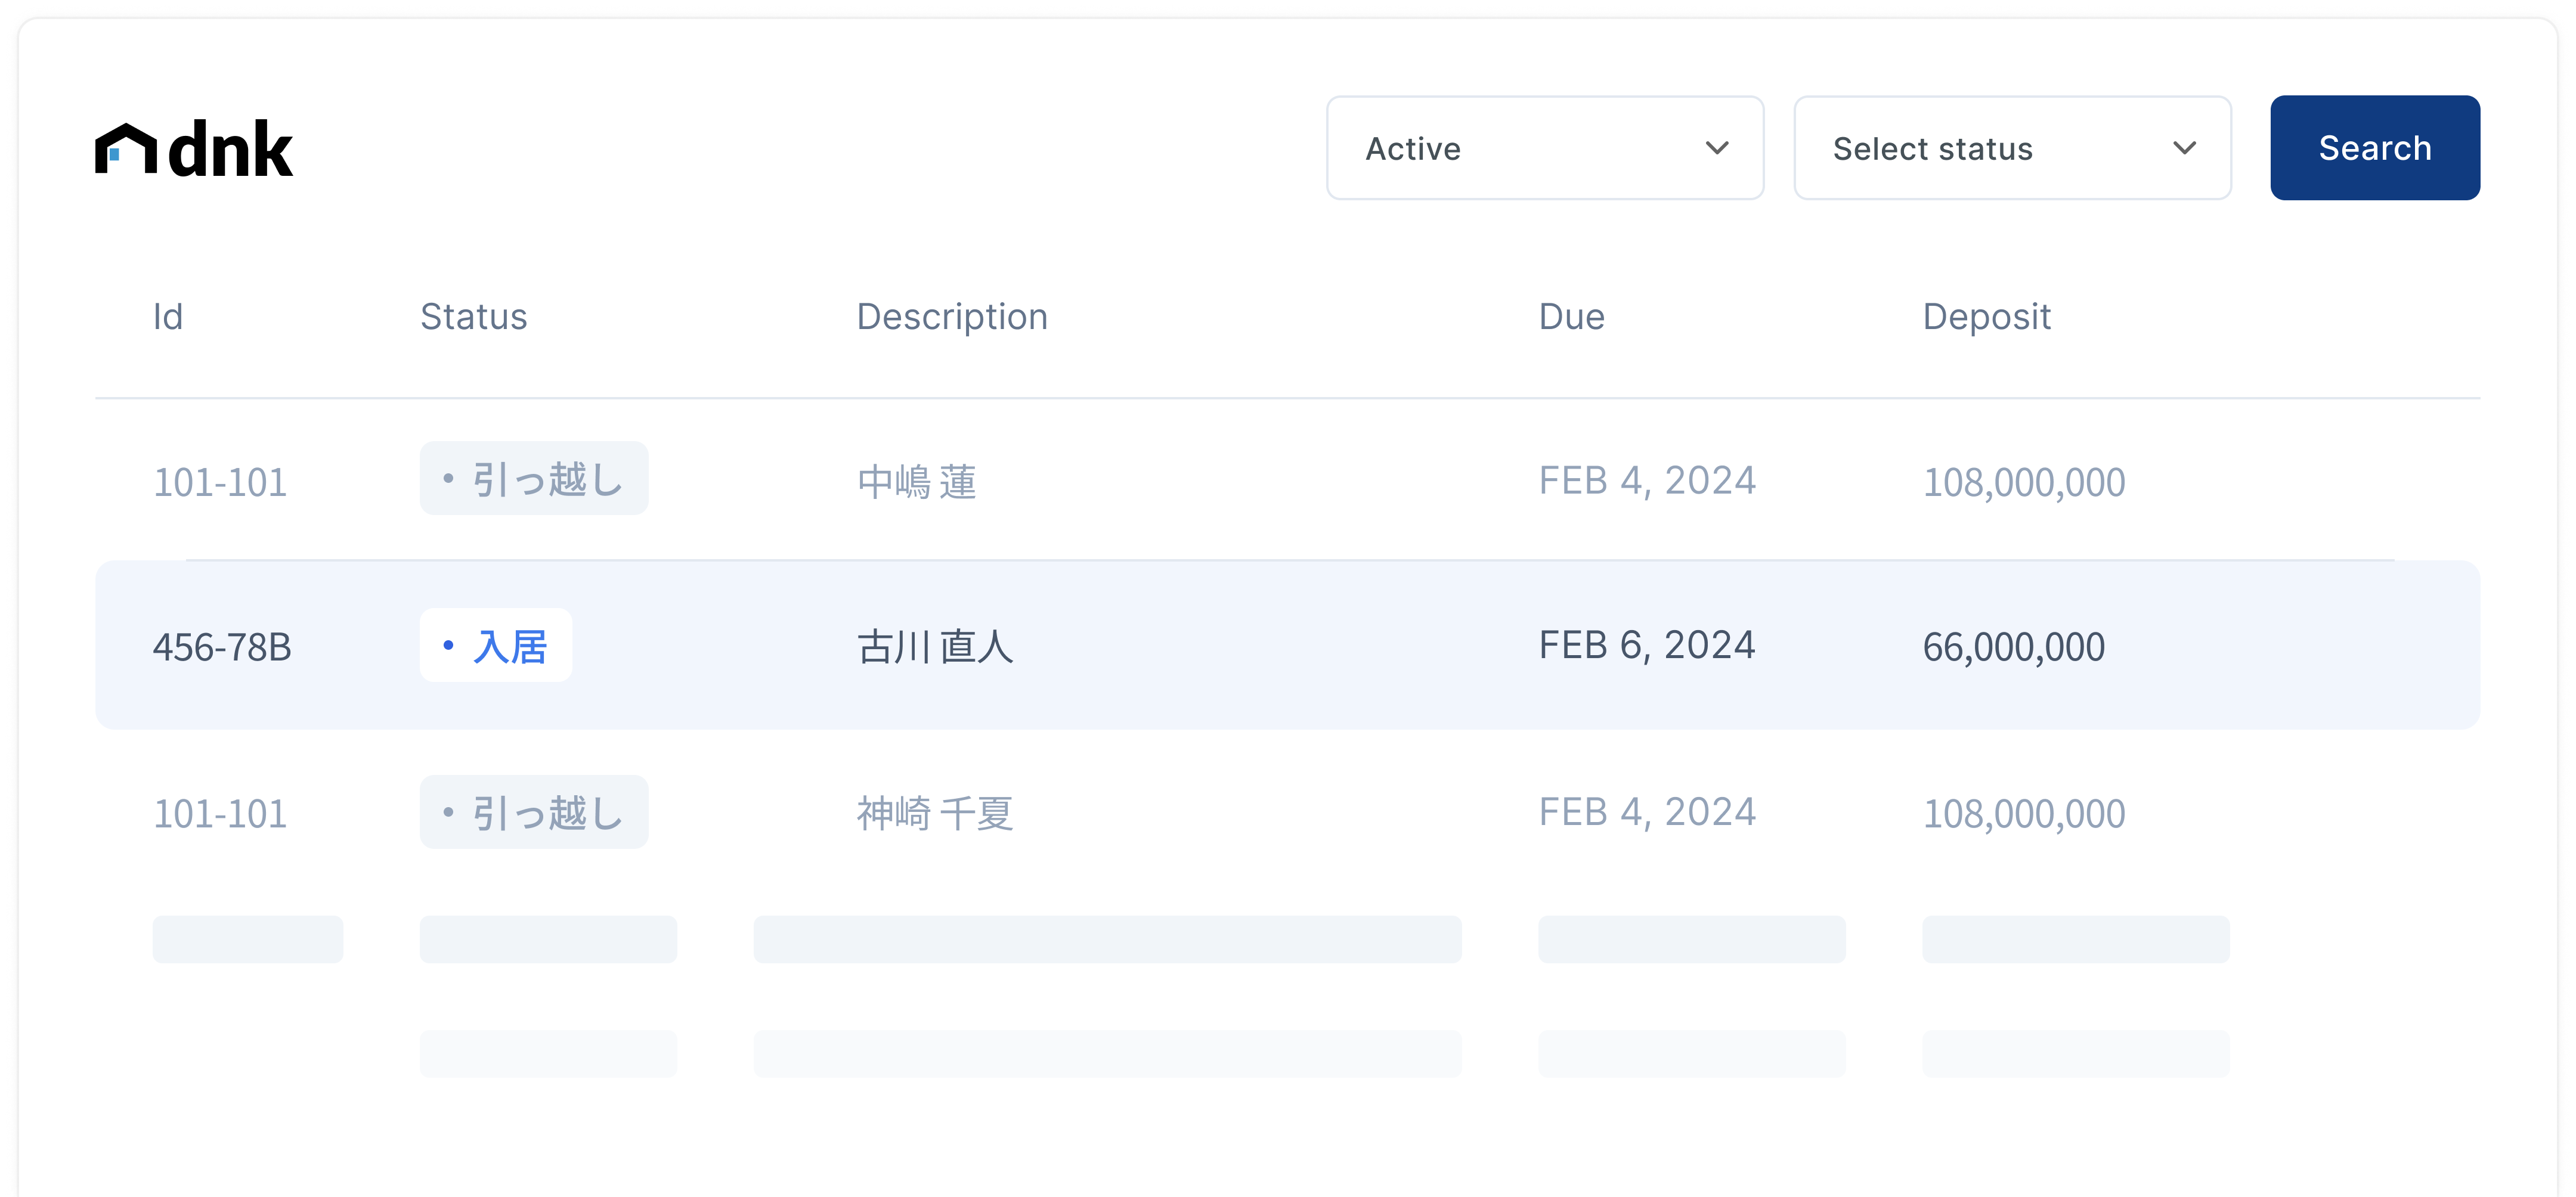
Task: Click the chevron in Select status
Action: [x=2184, y=148]
